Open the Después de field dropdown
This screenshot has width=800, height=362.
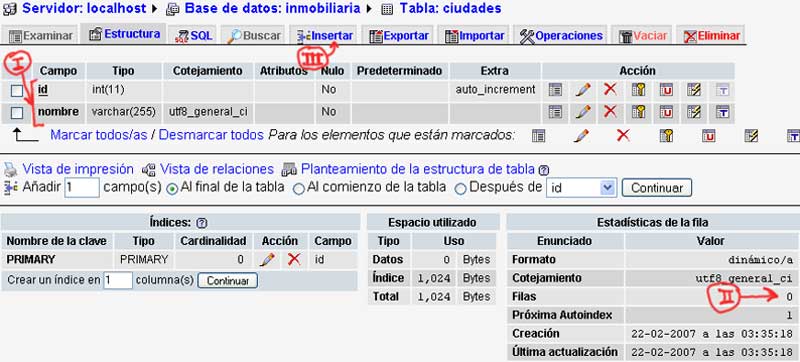click(582, 188)
